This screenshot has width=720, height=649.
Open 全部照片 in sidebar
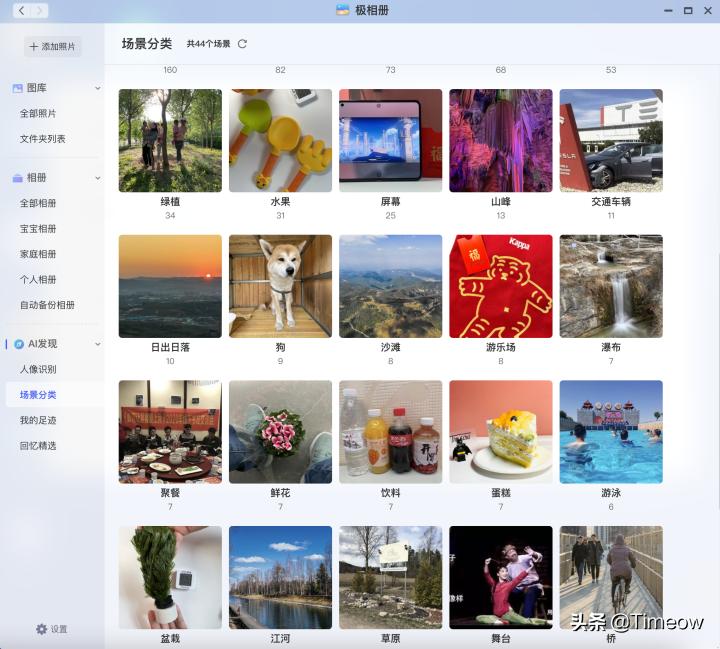(38, 113)
